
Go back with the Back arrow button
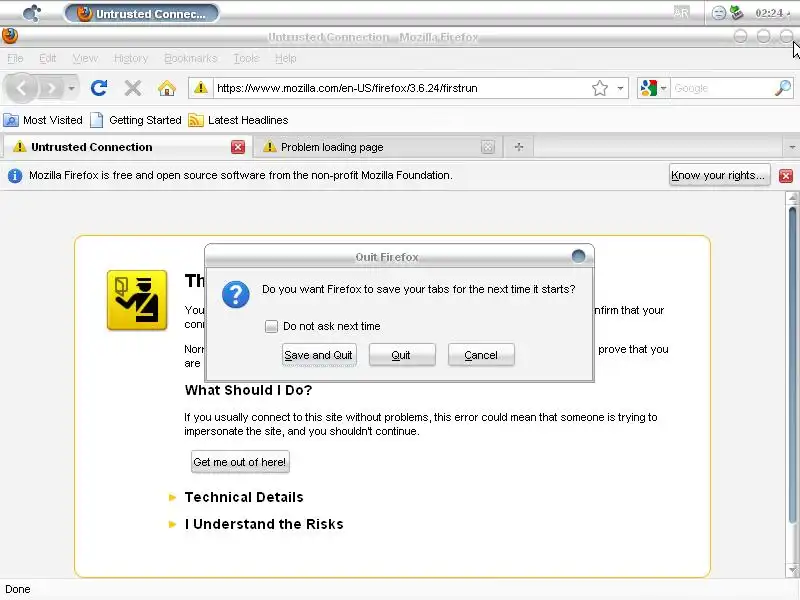pos(21,88)
